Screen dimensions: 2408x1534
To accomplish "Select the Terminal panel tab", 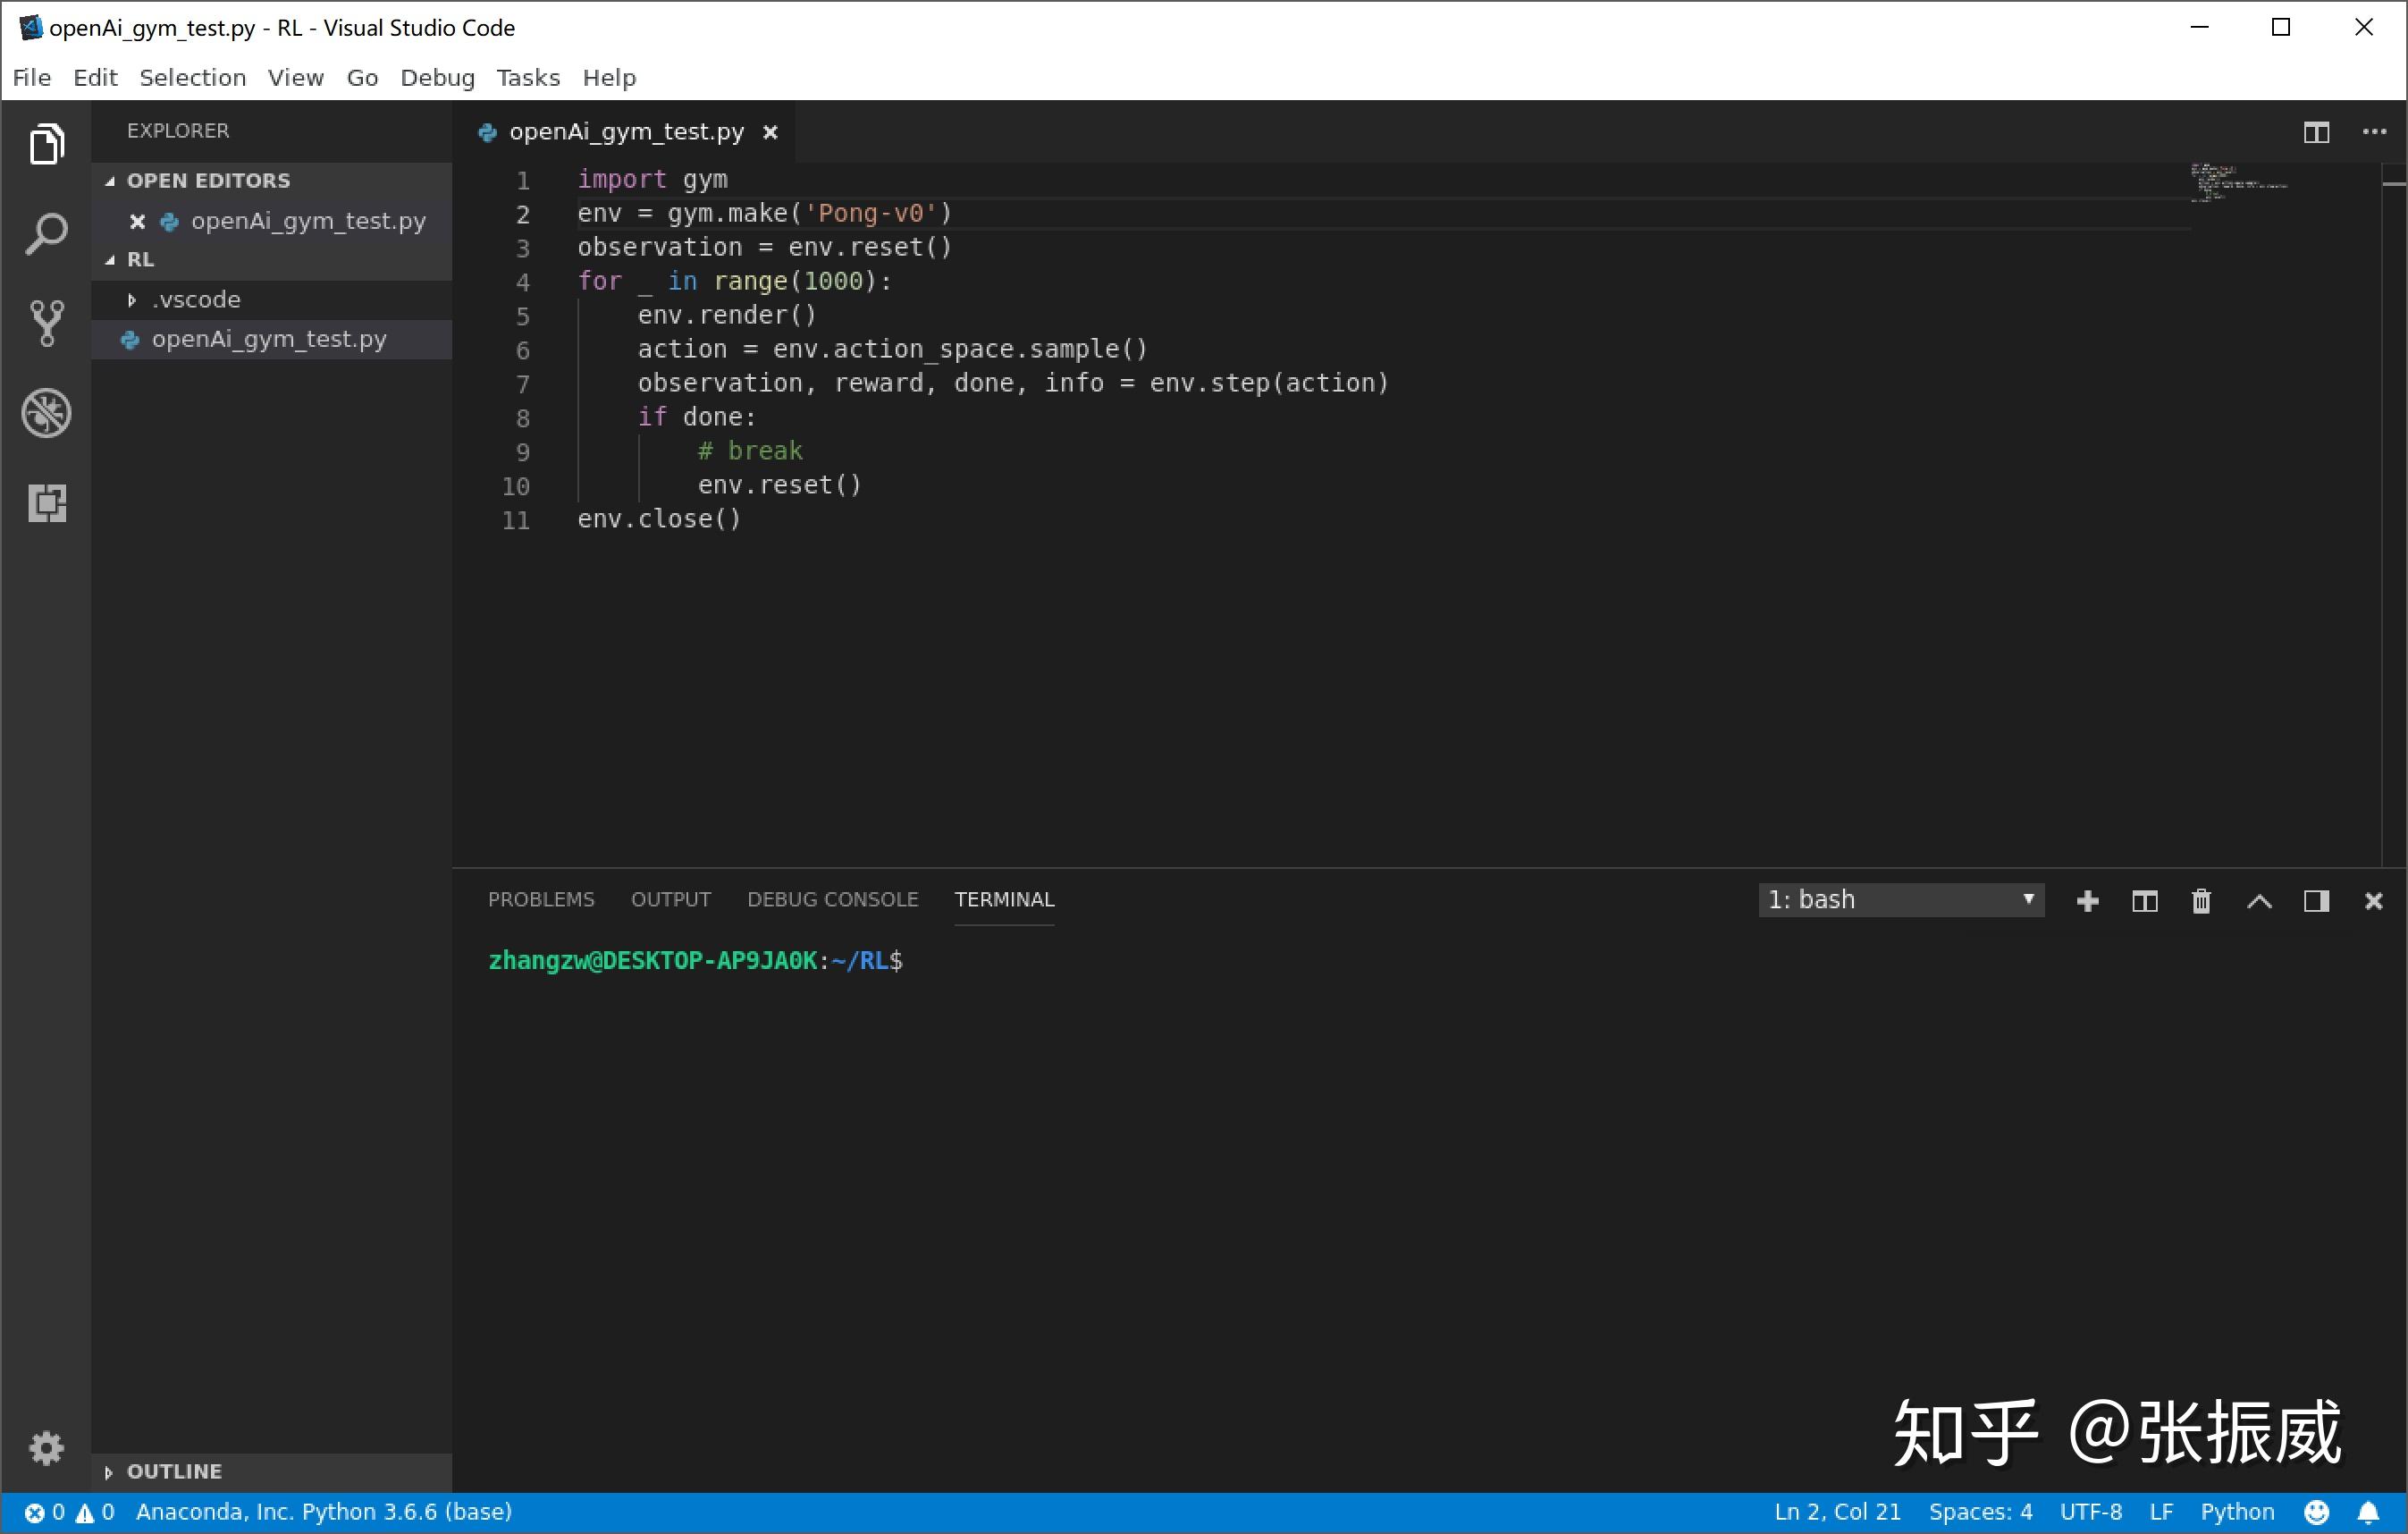I will pyautogui.click(x=1004, y=899).
